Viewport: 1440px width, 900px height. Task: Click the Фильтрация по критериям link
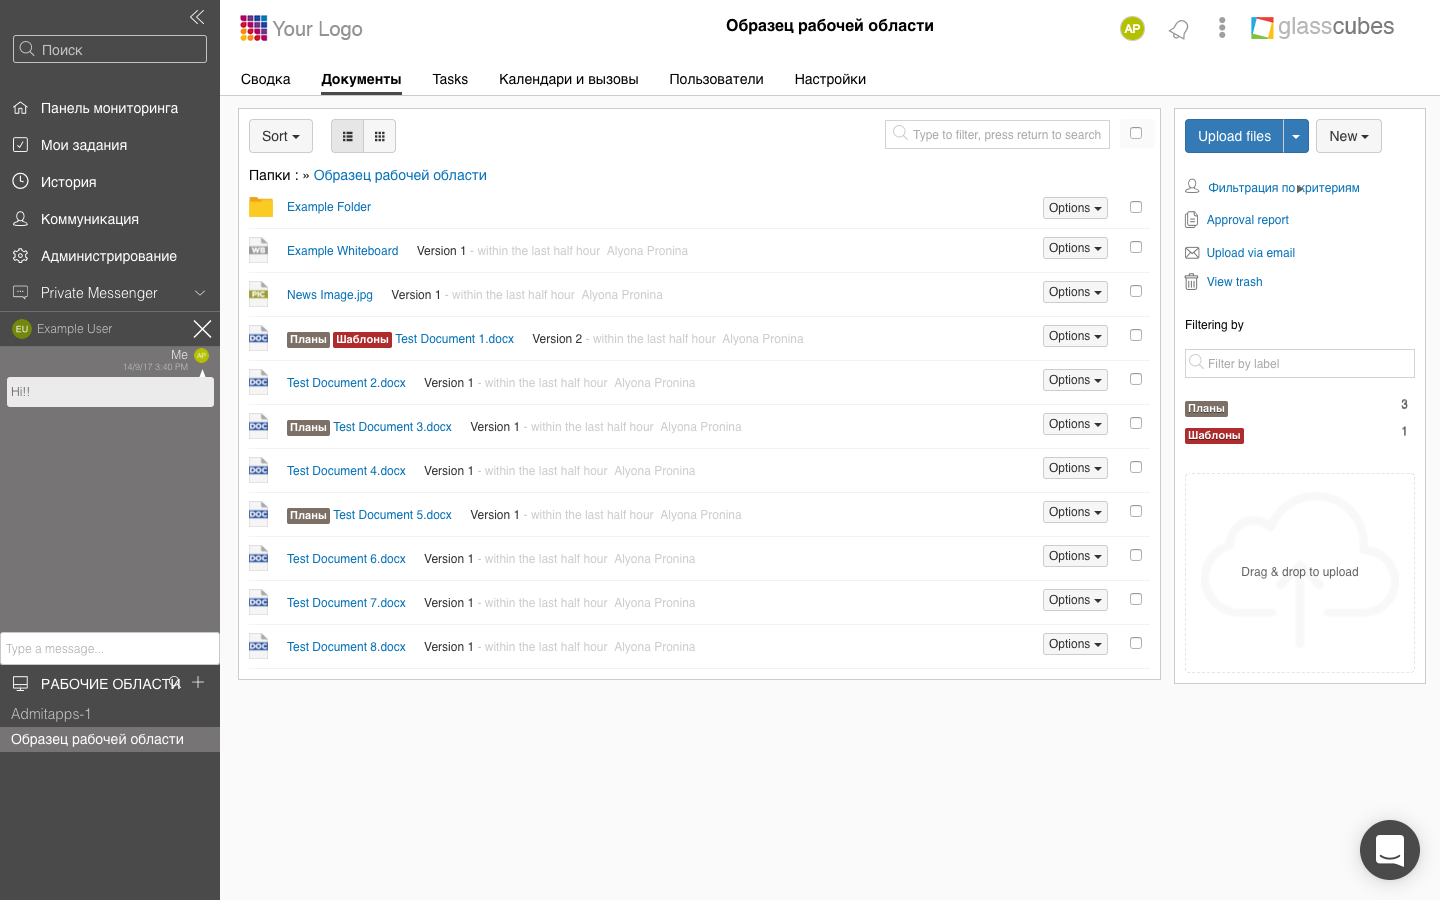tap(1284, 188)
